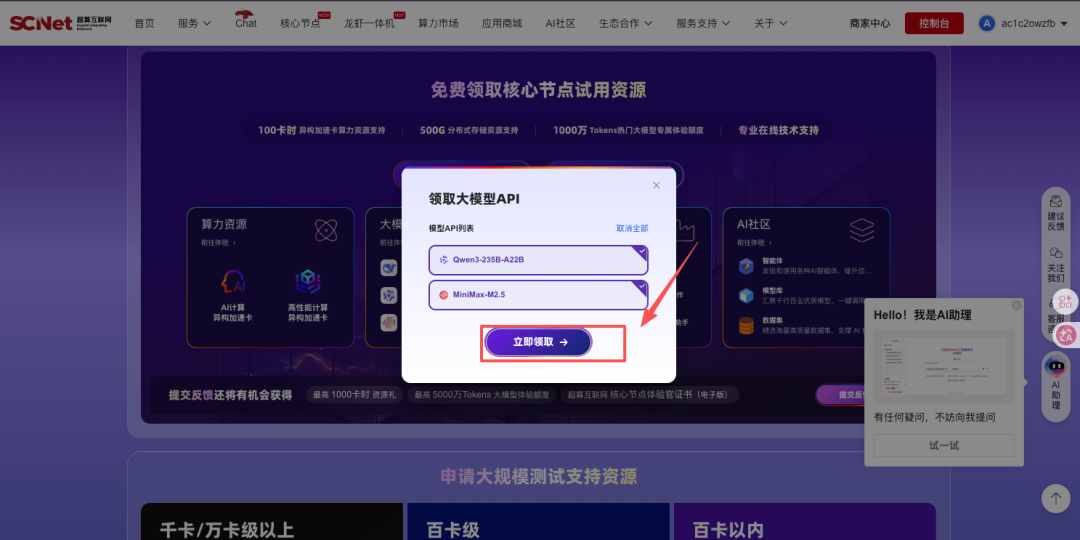Open the 智能体 item icon
This screenshot has height=540, width=1080.
746,267
